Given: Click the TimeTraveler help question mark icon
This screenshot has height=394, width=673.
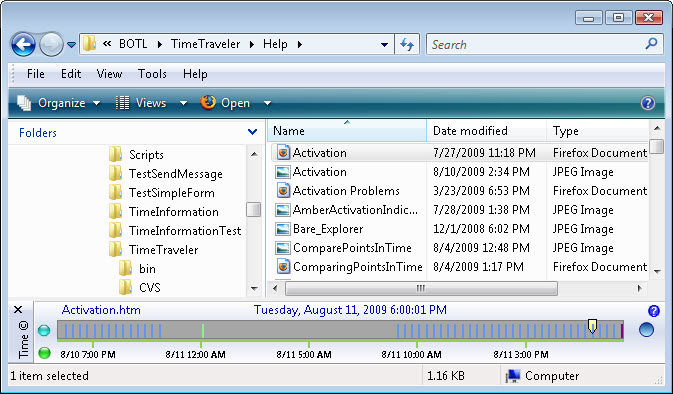Looking at the screenshot, I should tap(653, 311).
